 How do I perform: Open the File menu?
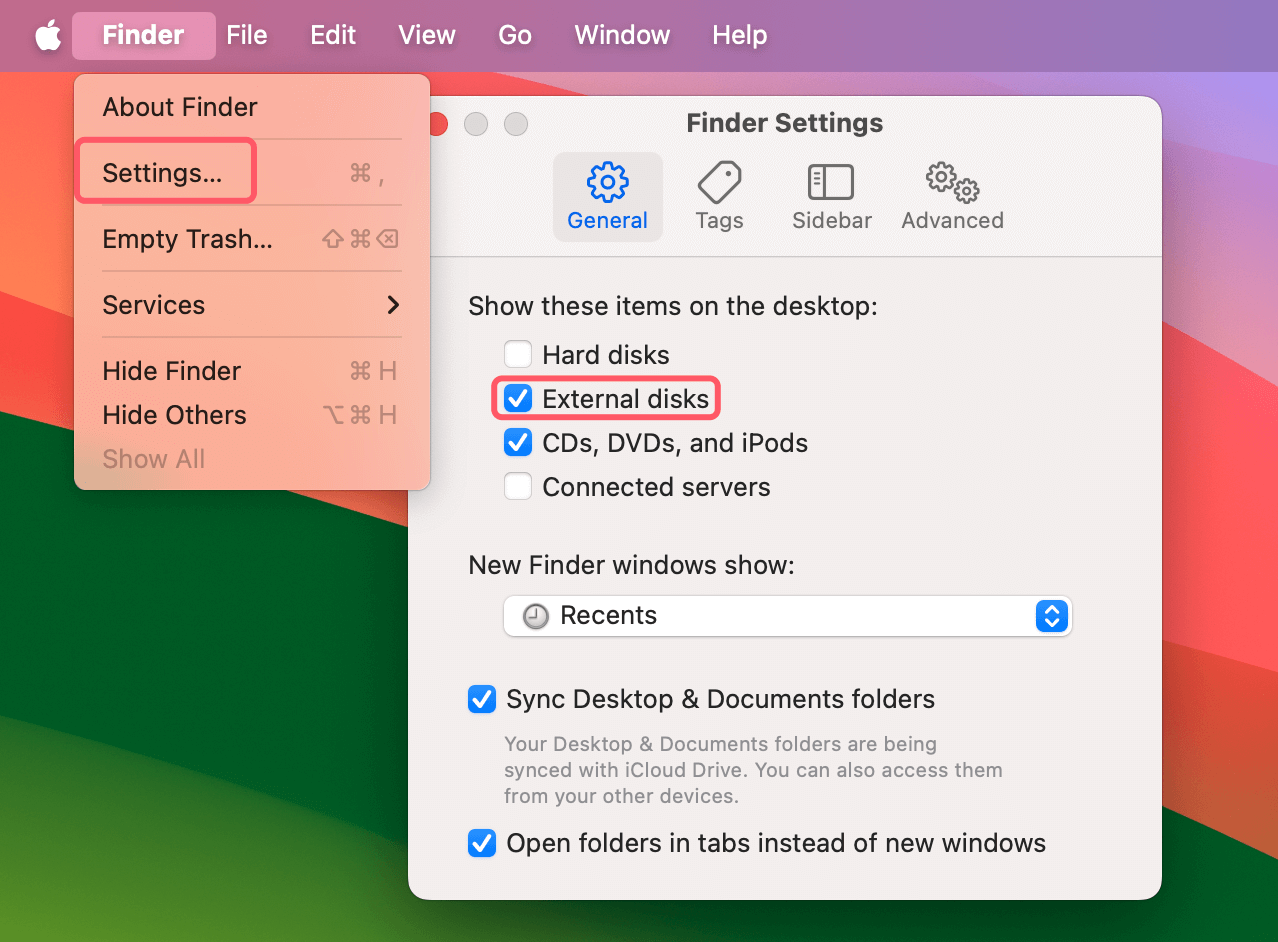point(246,35)
